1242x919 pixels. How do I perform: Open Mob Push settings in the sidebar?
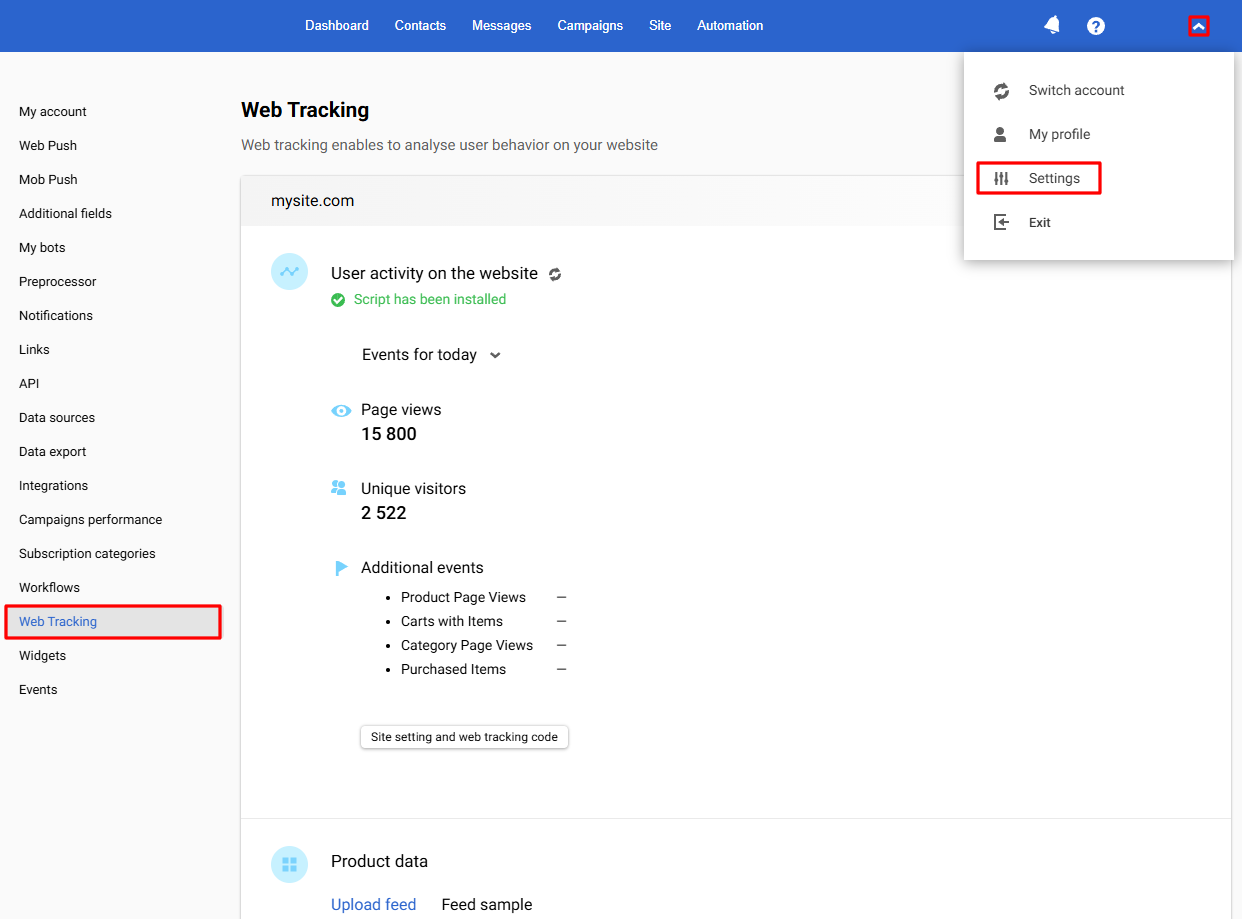click(48, 180)
